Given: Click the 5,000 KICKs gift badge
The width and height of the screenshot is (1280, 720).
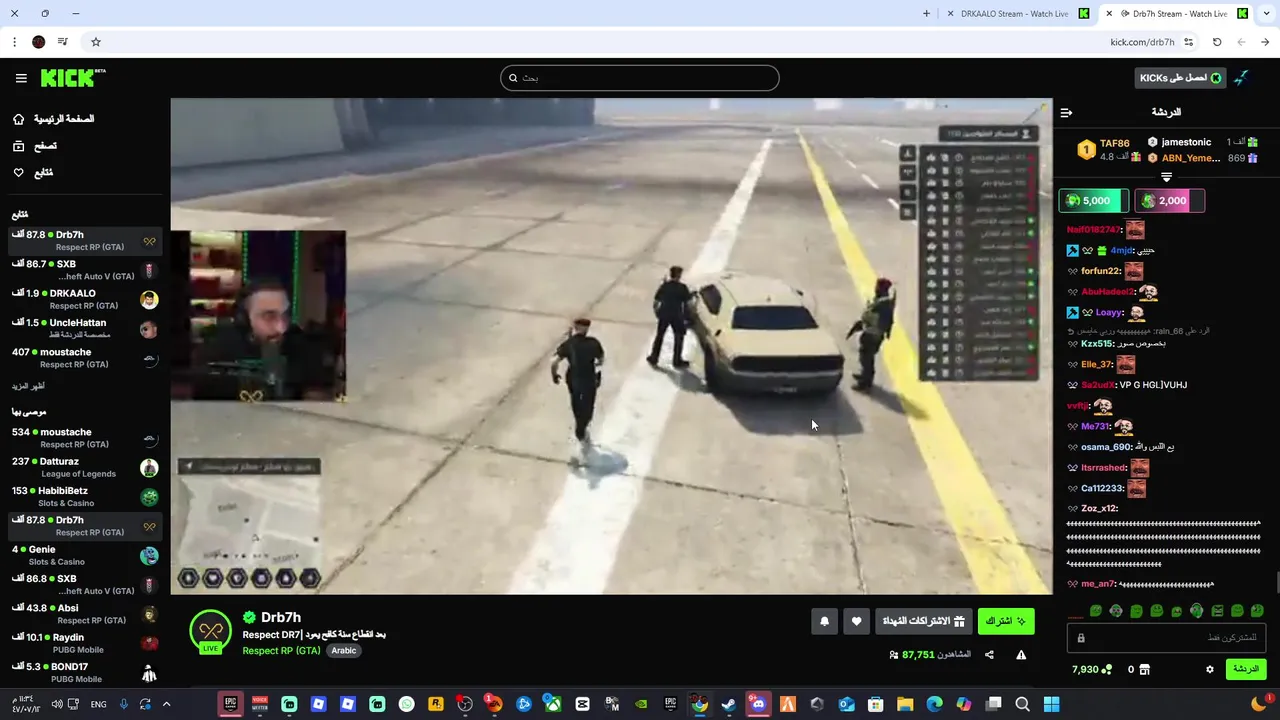Looking at the screenshot, I should click(x=1094, y=201).
